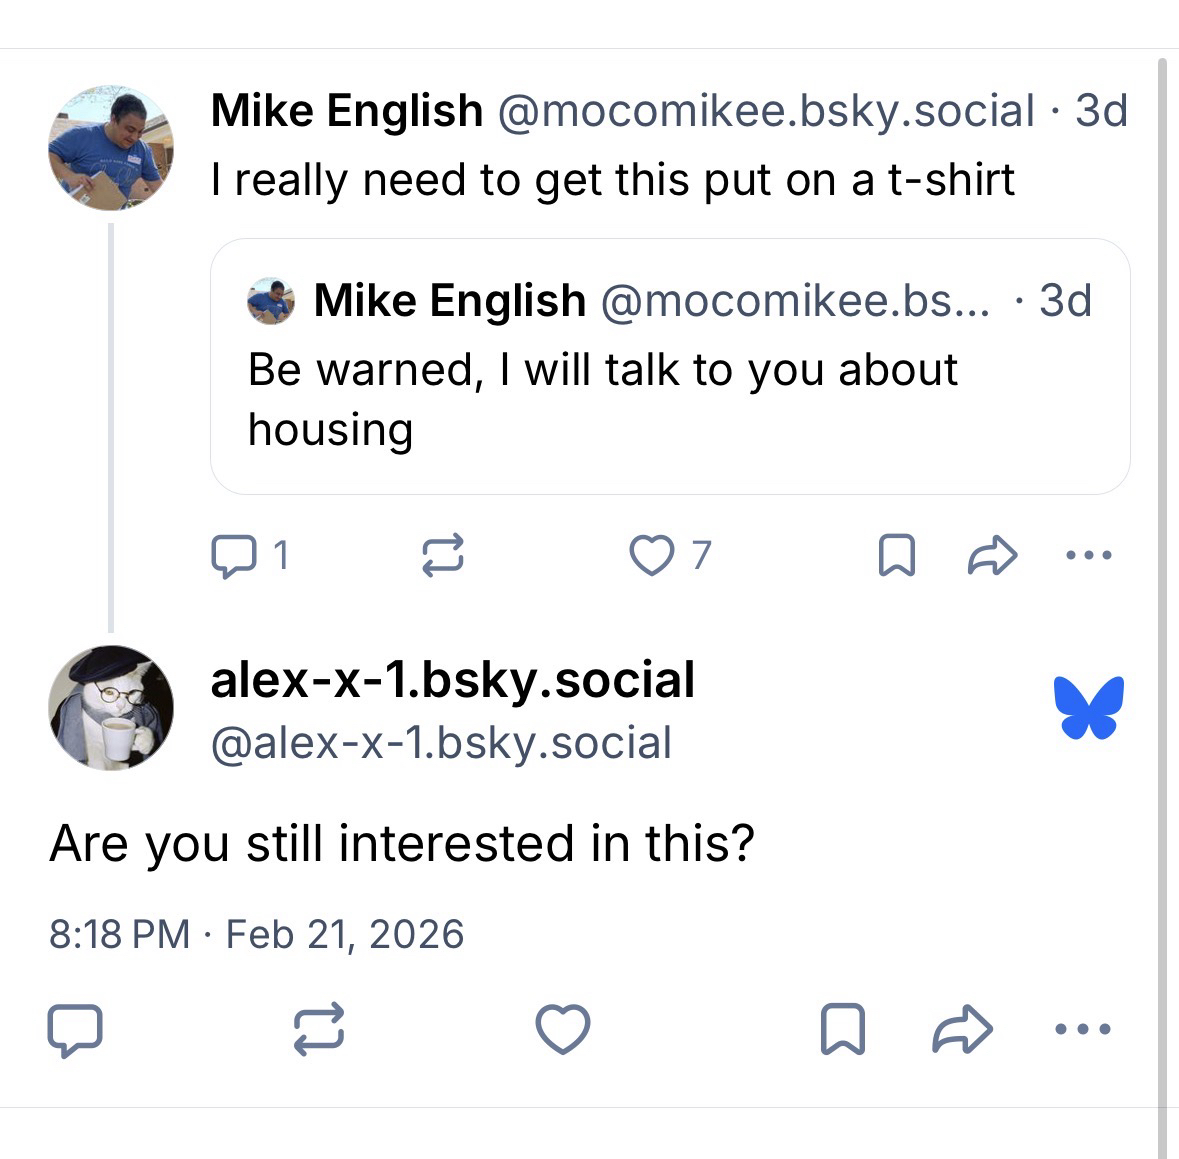This screenshot has width=1179, height=1159.
Task: Like the 'Are you still interested' post
Action: 563,1029
